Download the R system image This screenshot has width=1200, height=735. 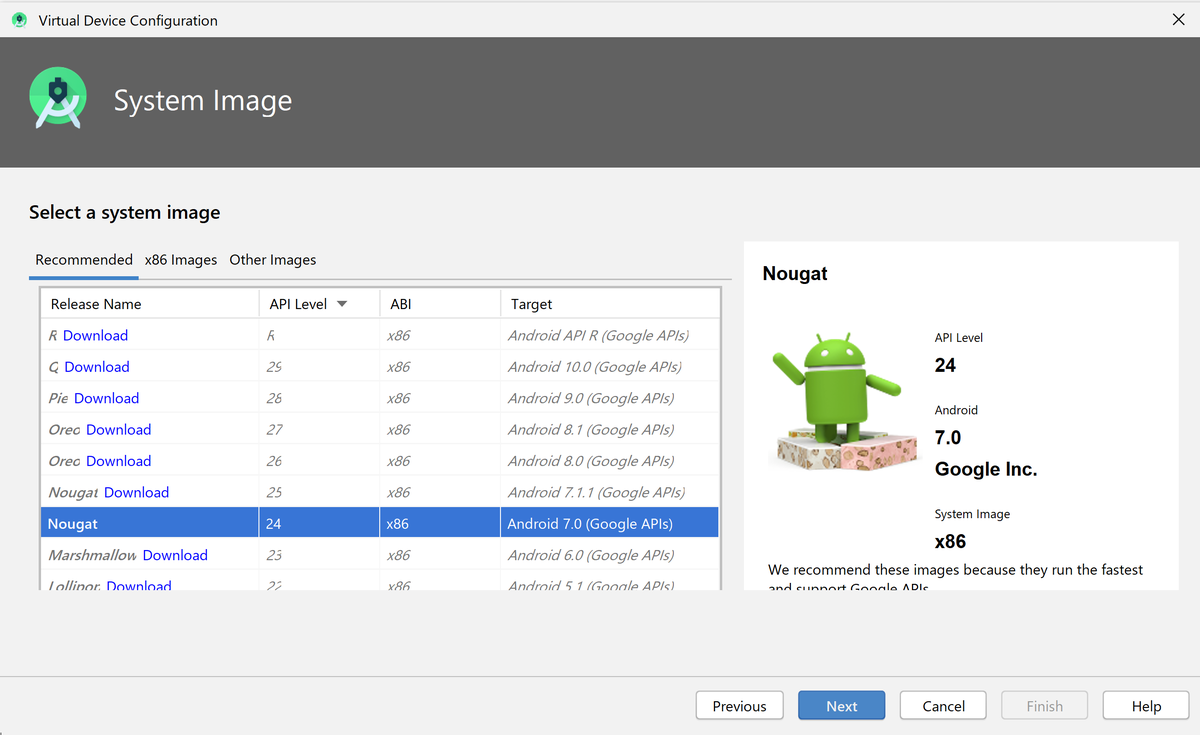point(95,334)
